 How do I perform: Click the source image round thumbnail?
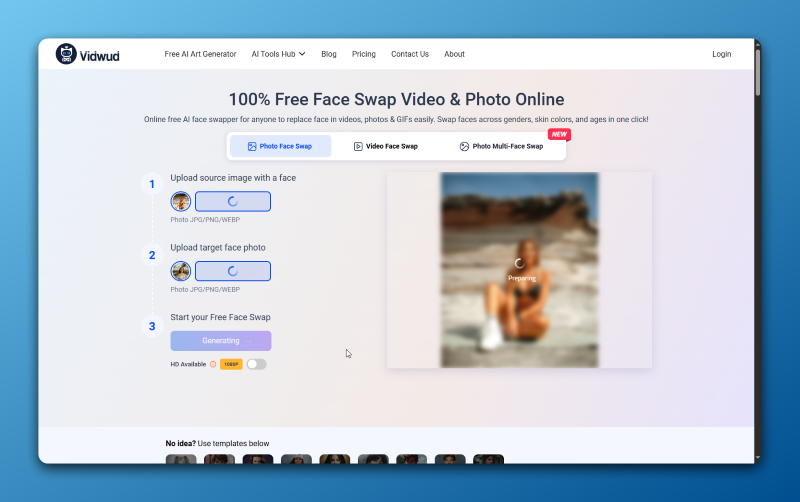(x=181, y=202)
